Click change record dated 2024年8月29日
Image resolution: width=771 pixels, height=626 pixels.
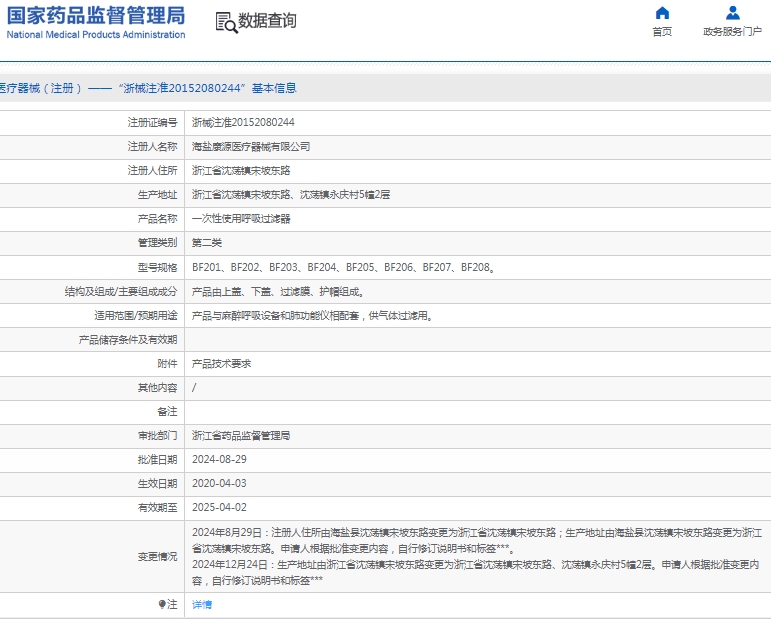point(476,540)
